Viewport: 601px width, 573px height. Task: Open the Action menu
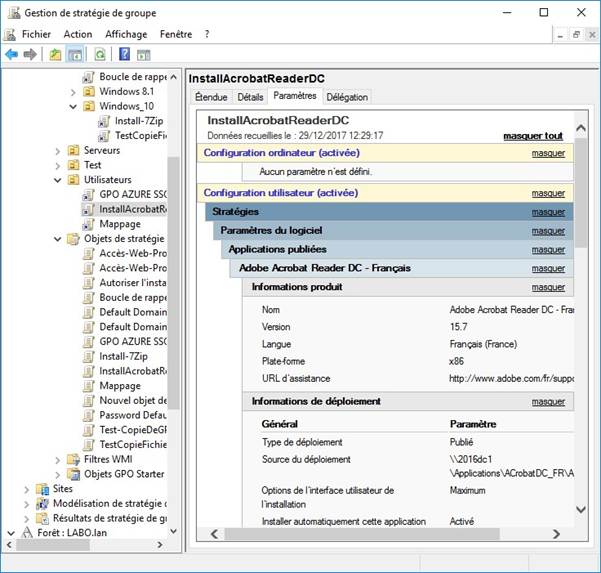pyautogui.click(x=78, y=34)
